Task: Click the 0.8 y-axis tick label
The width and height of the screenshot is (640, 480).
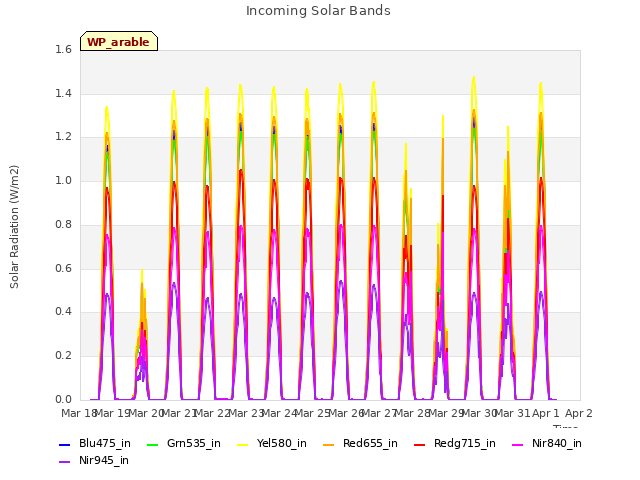Action: tap(63, 224)
